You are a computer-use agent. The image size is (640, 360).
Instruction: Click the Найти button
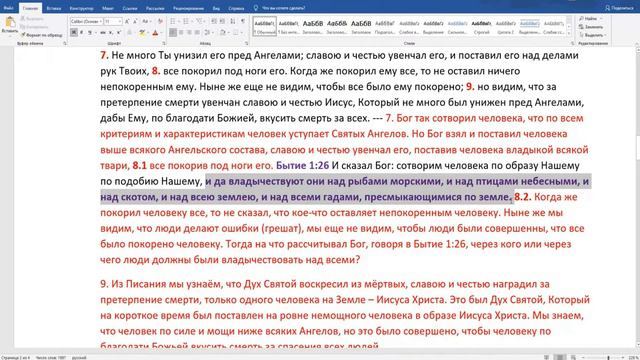589,19
